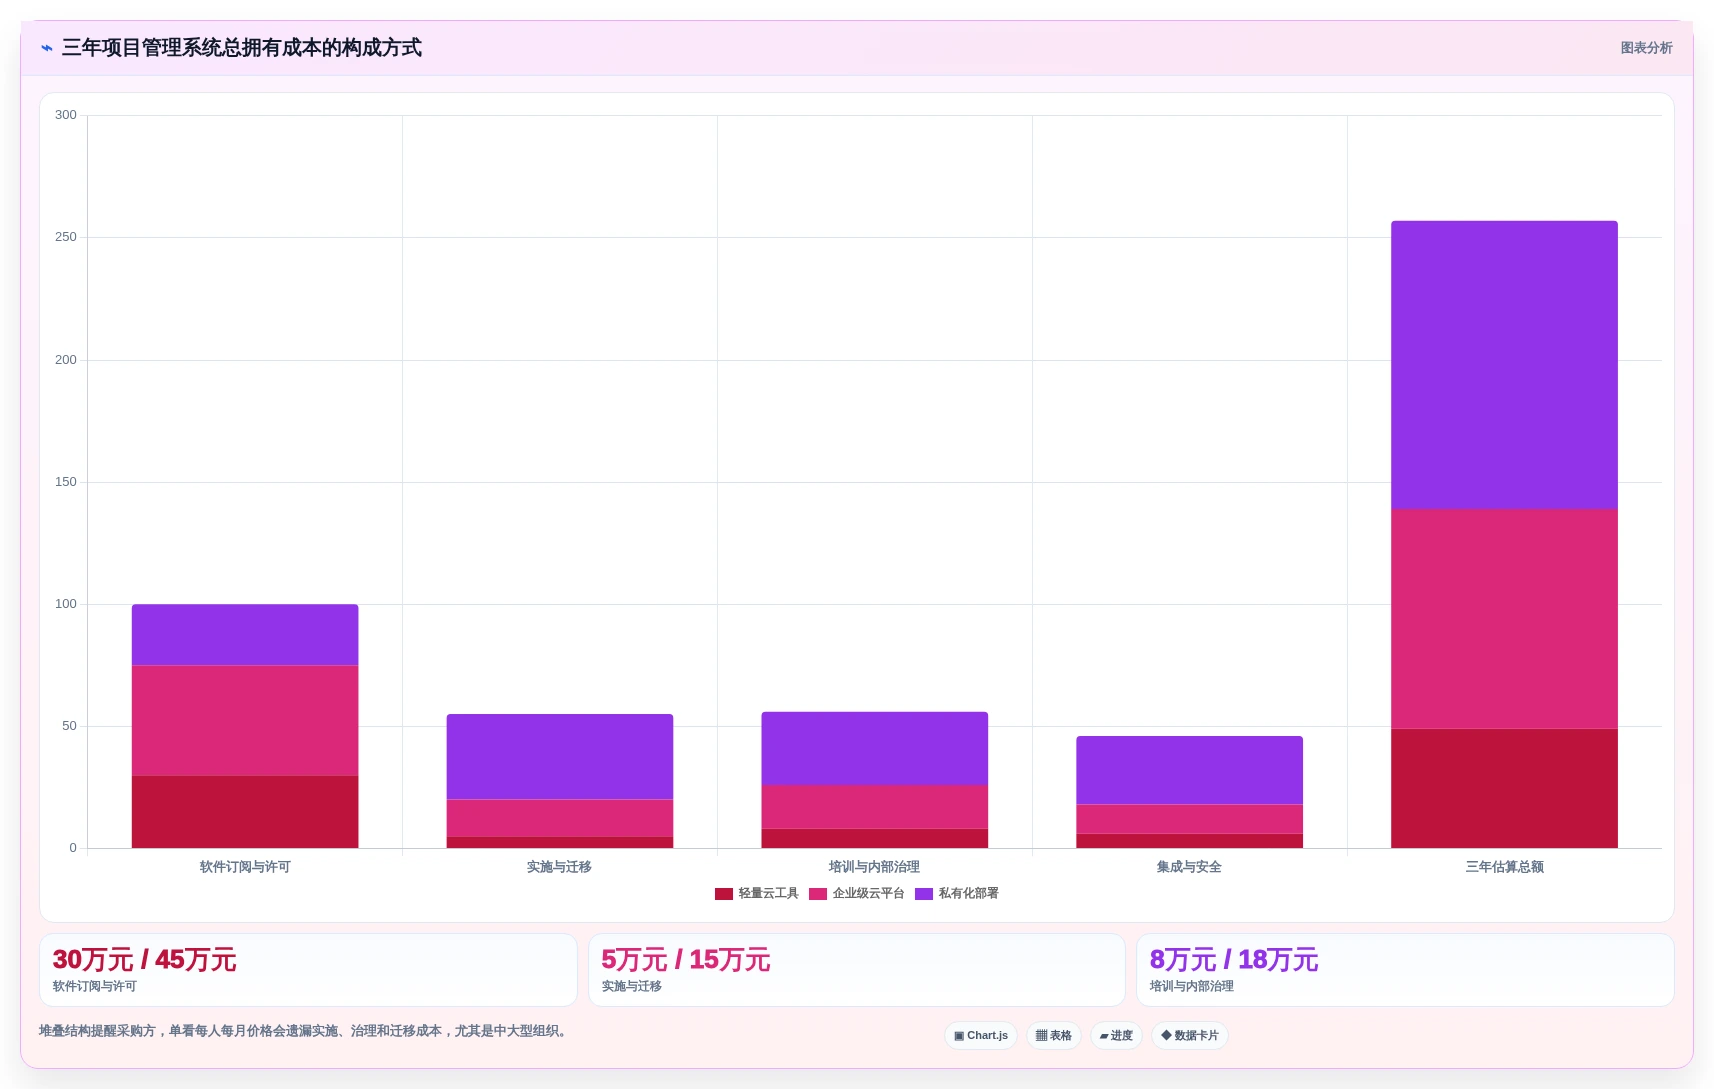This screenshot has width=1714, height=1089.
Task: Select the 进度 tag chip
Action: (x=1116, y=1036)
